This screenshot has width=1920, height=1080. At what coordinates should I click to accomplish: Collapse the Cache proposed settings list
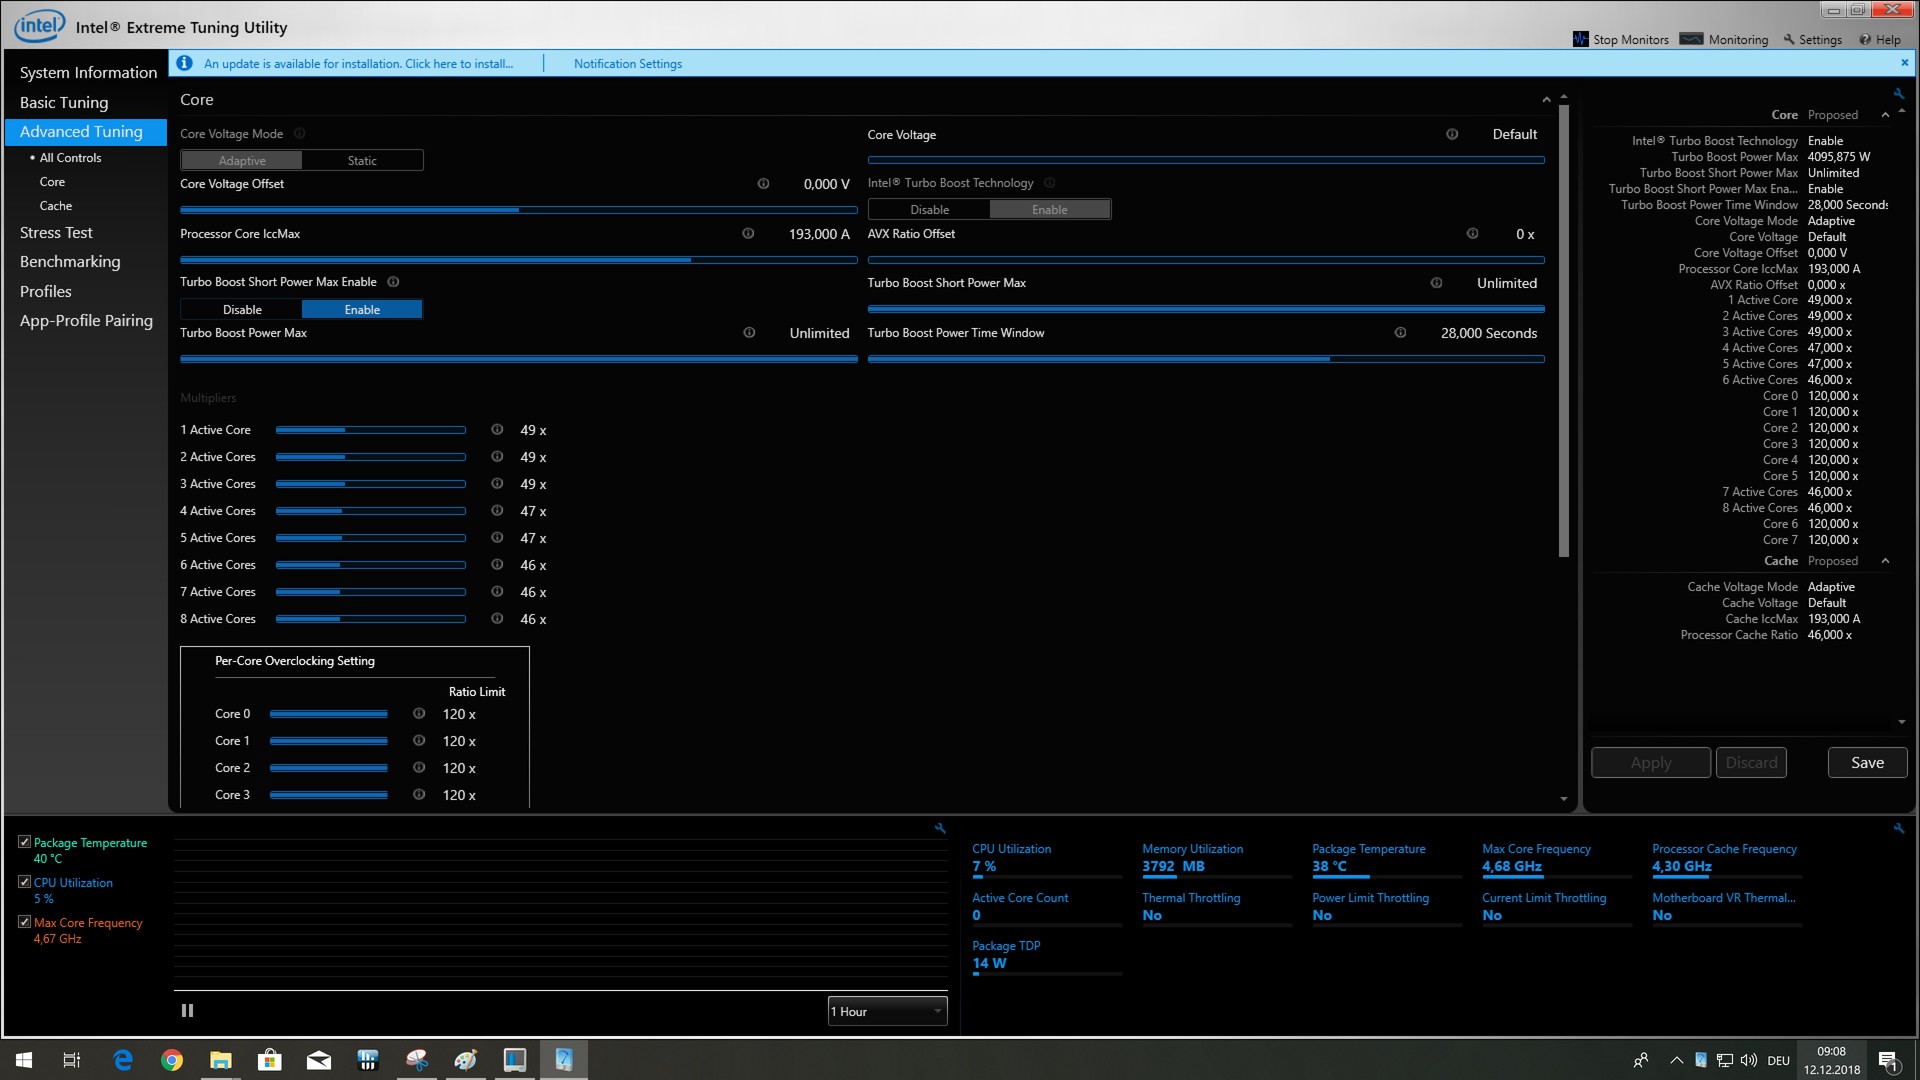1885,561
